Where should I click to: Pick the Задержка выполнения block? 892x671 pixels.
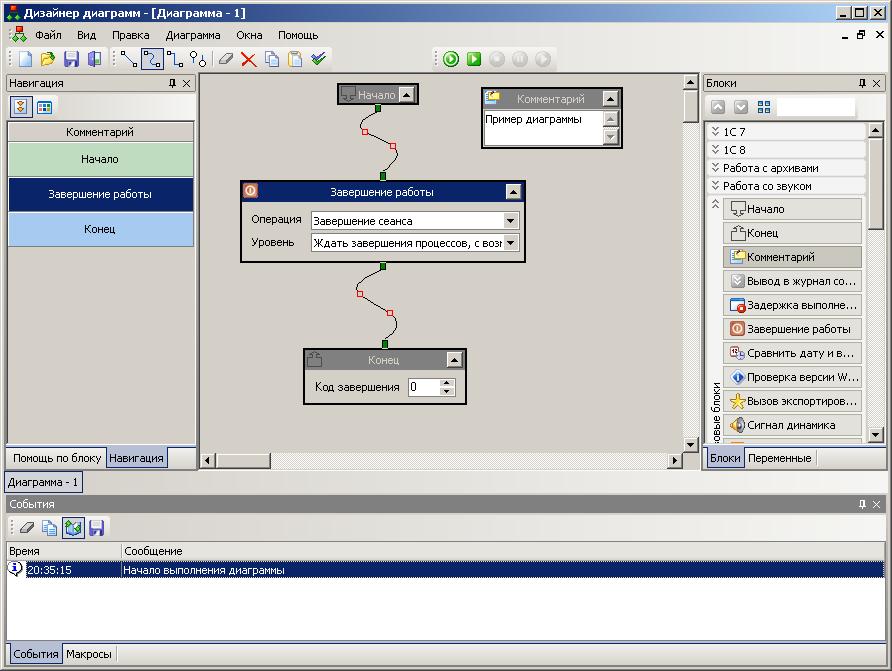pos(792,305)
